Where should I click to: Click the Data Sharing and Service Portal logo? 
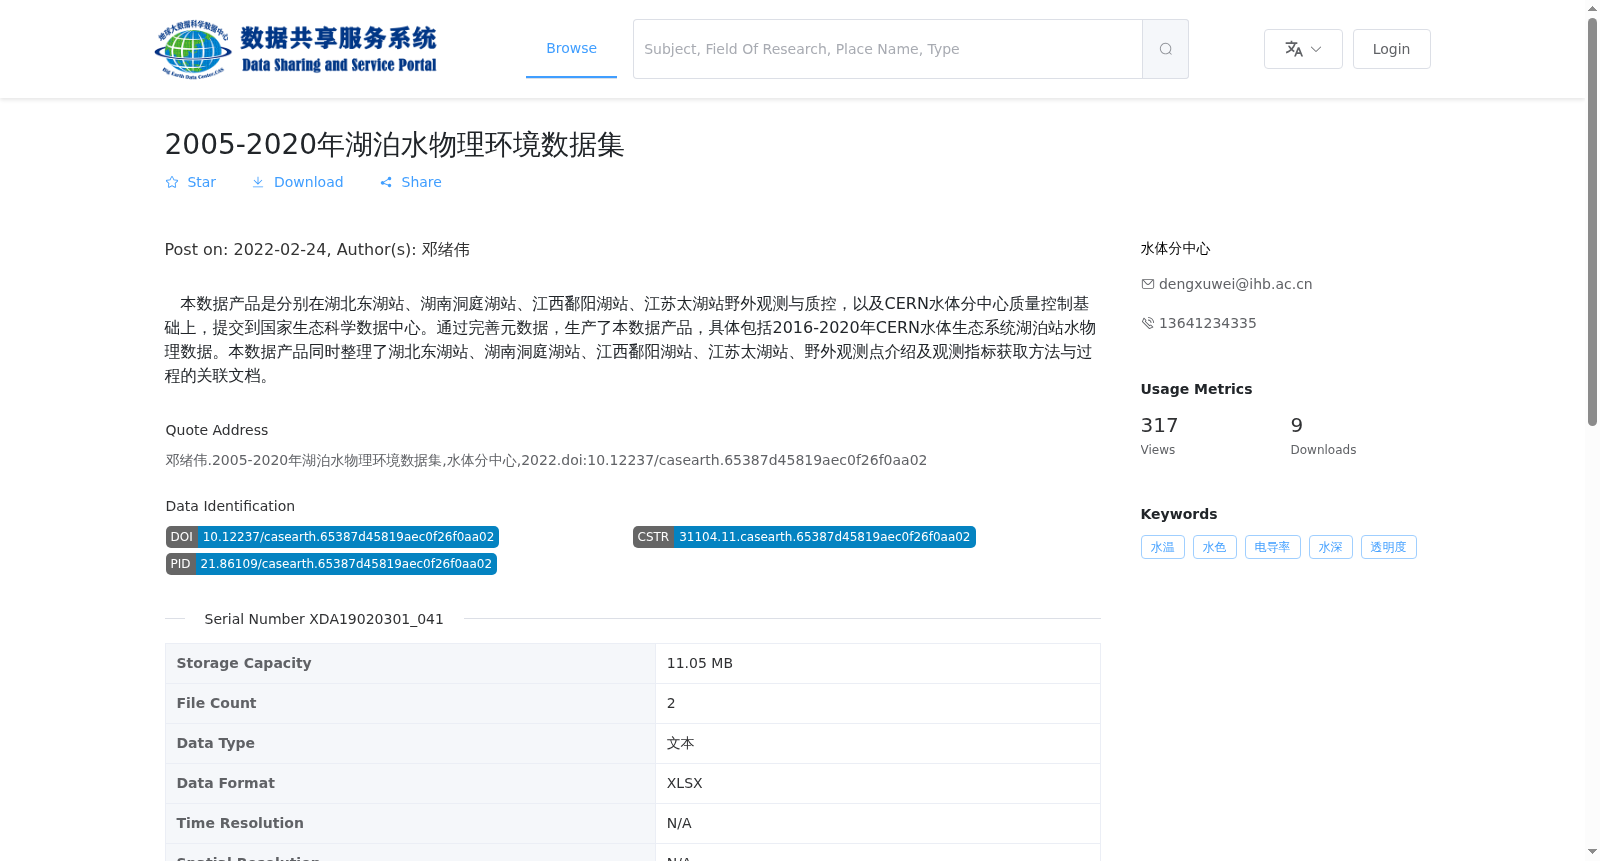(x=296, y=49)
